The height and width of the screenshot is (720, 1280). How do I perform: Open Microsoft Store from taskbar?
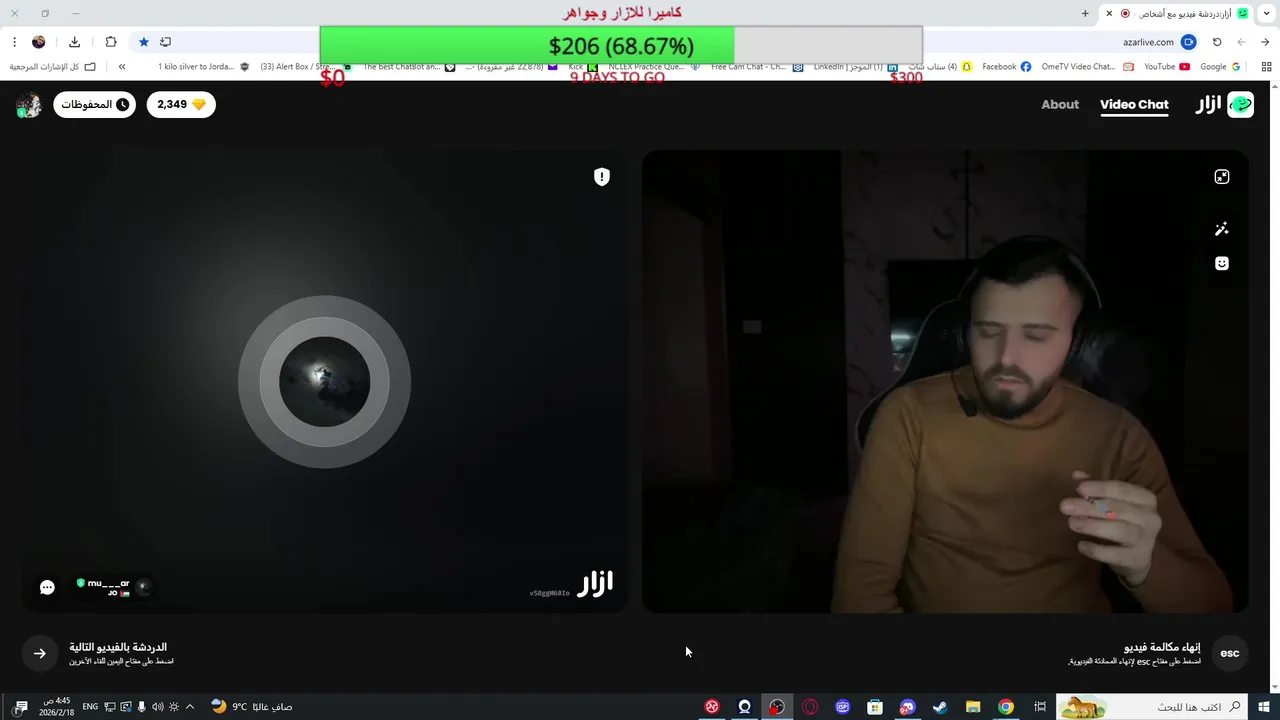pos(875,707)
